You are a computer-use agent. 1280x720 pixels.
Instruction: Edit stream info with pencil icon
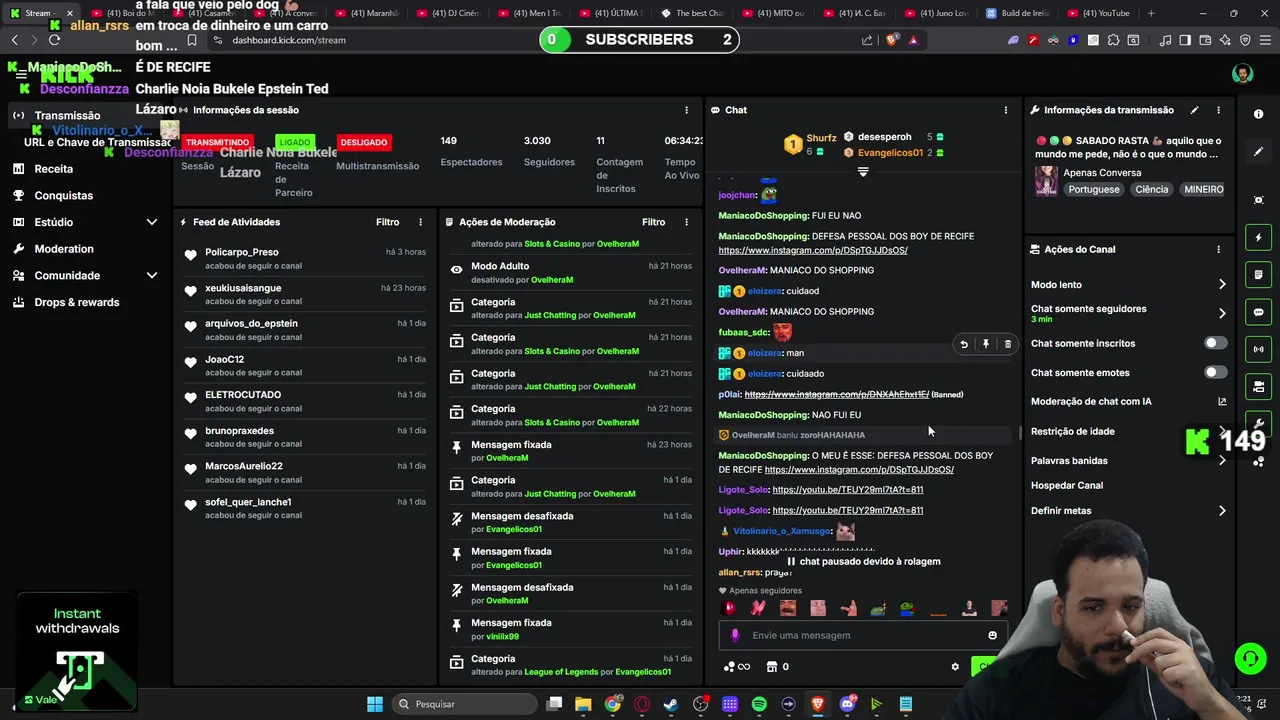[x=1194, y=110]
